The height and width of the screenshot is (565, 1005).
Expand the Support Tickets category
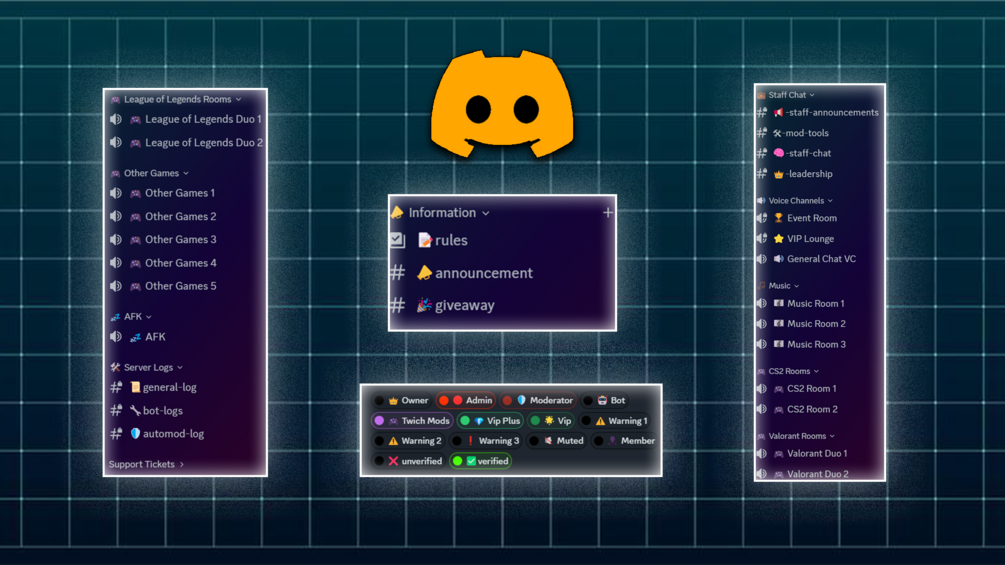[x=146, y=464]
